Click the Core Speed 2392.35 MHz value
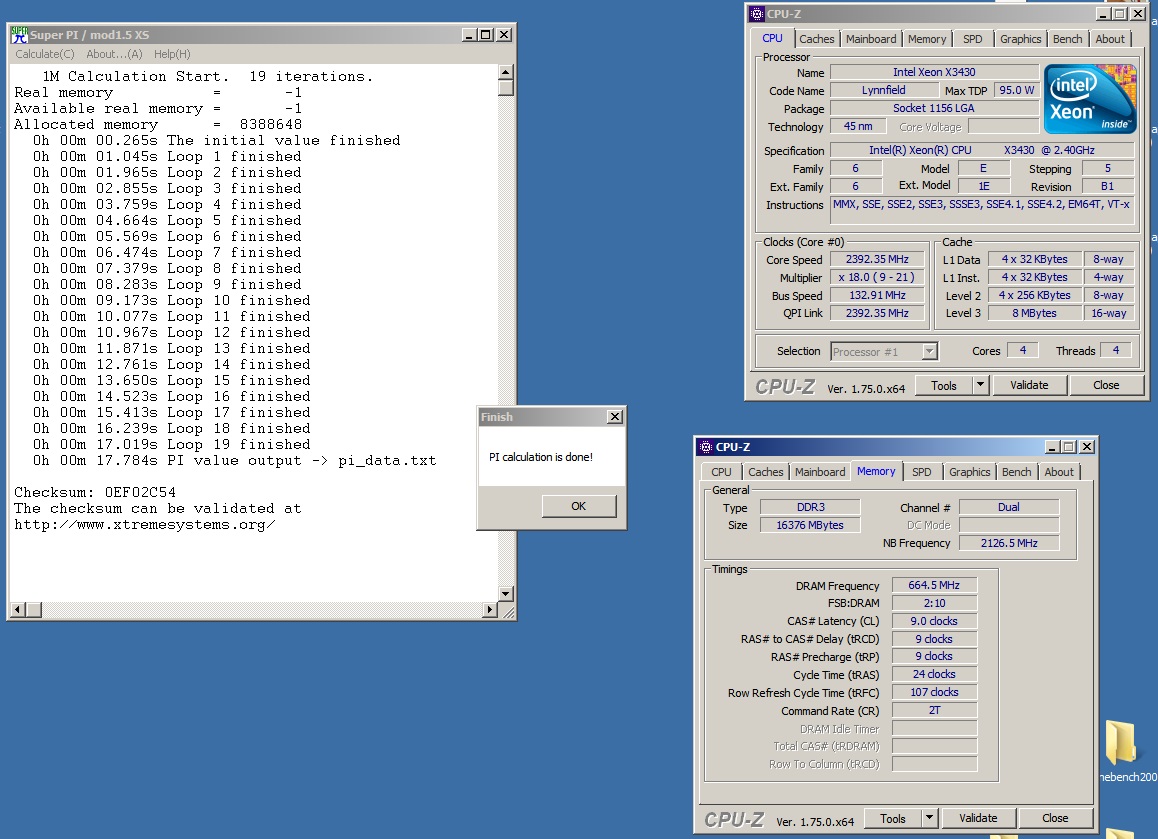Image resolution: width=1158 pixels, height=839 pixels. pyautogui.click(x=877, y=259)
